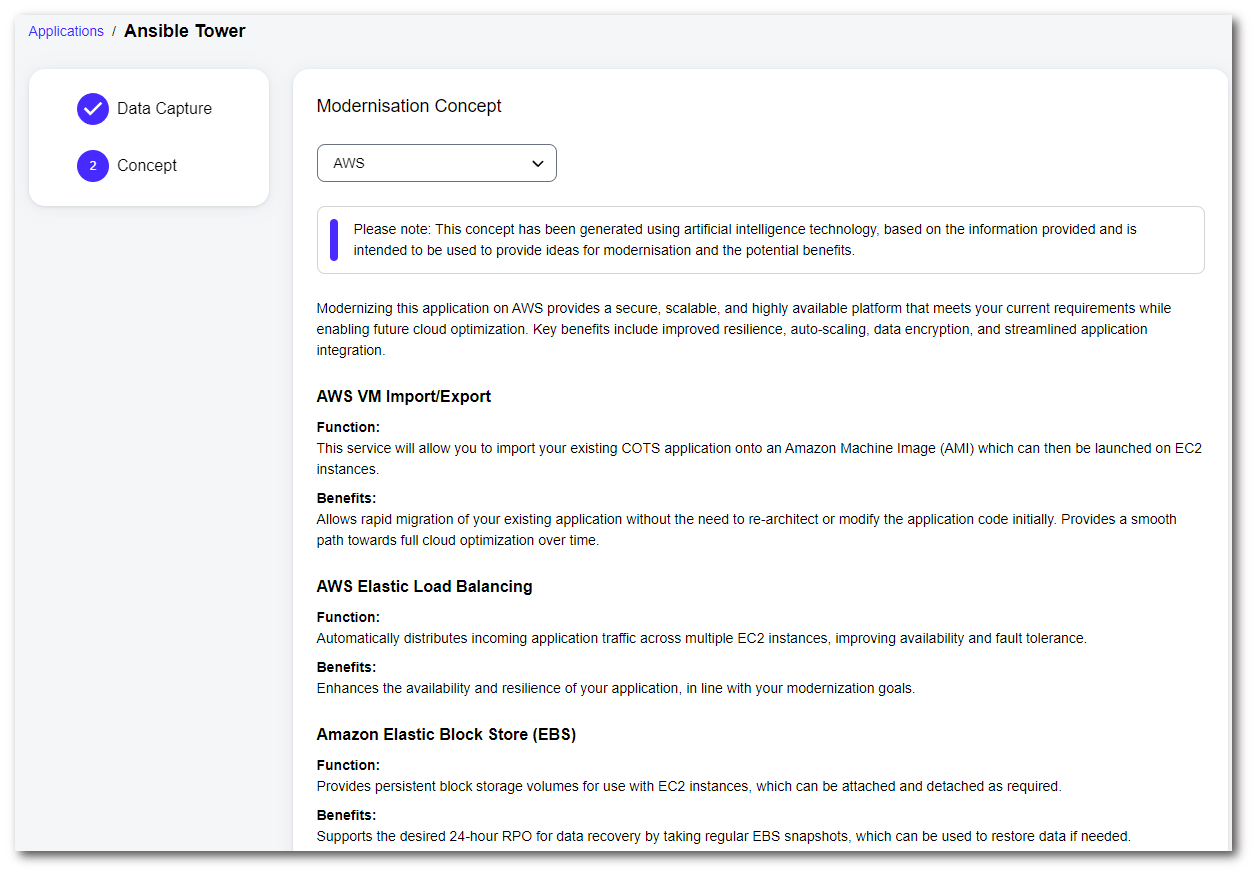This screenshot has height=876, width=1257.
Task: Open the AWS cloud provider dropdown
Action: click(436, 163)
